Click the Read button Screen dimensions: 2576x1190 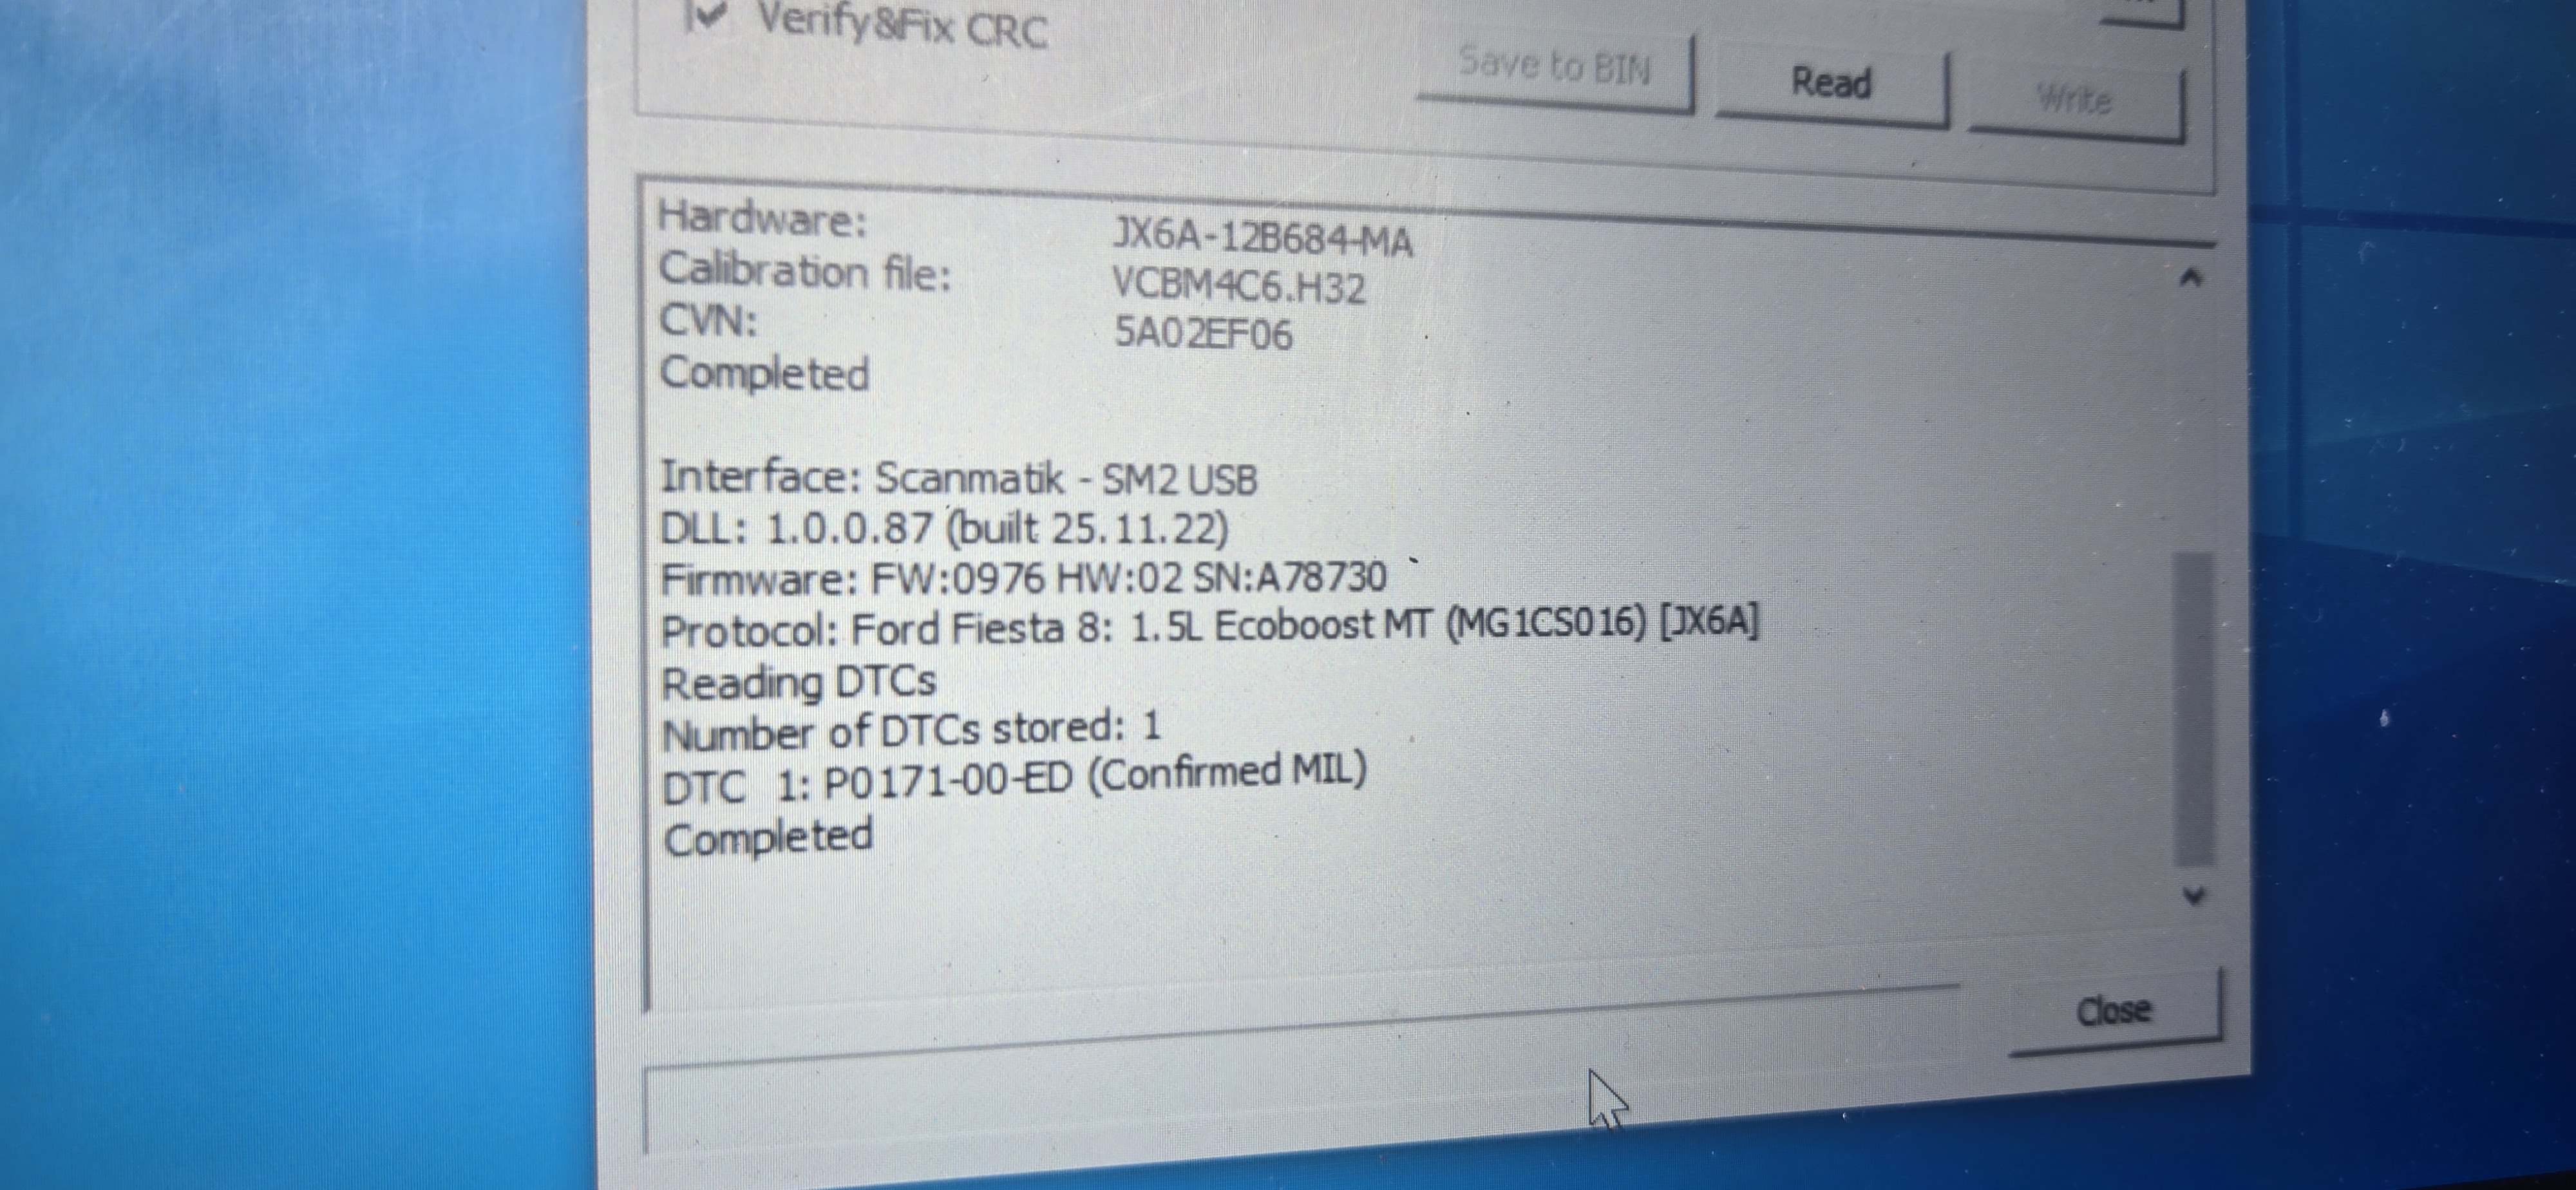click(x=1832, y=85)
